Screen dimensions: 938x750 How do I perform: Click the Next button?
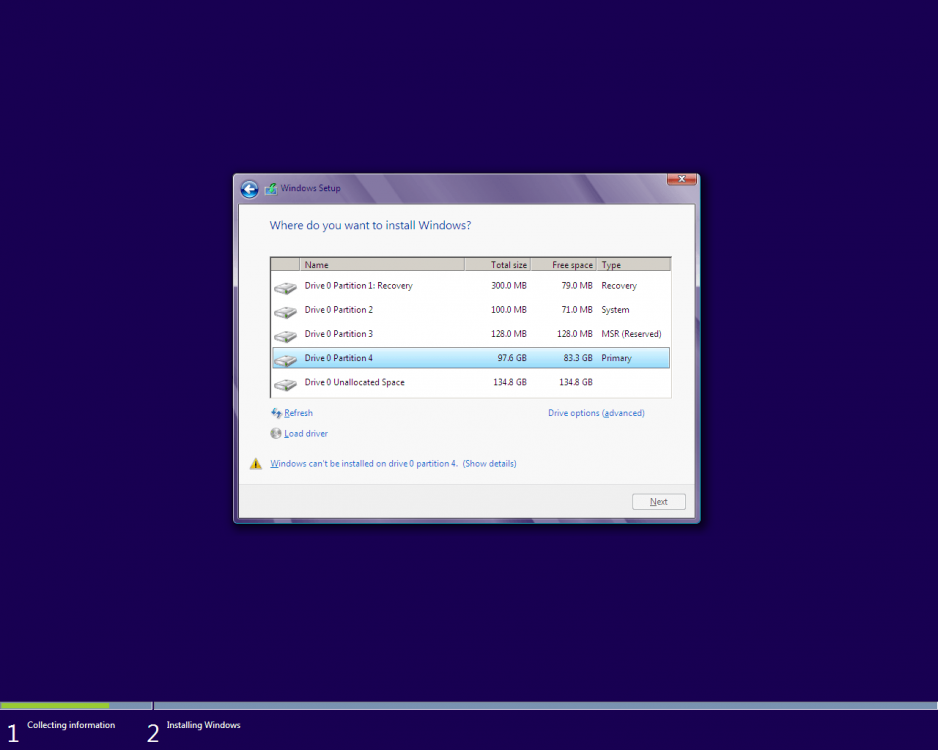click(x=659, y=502)
